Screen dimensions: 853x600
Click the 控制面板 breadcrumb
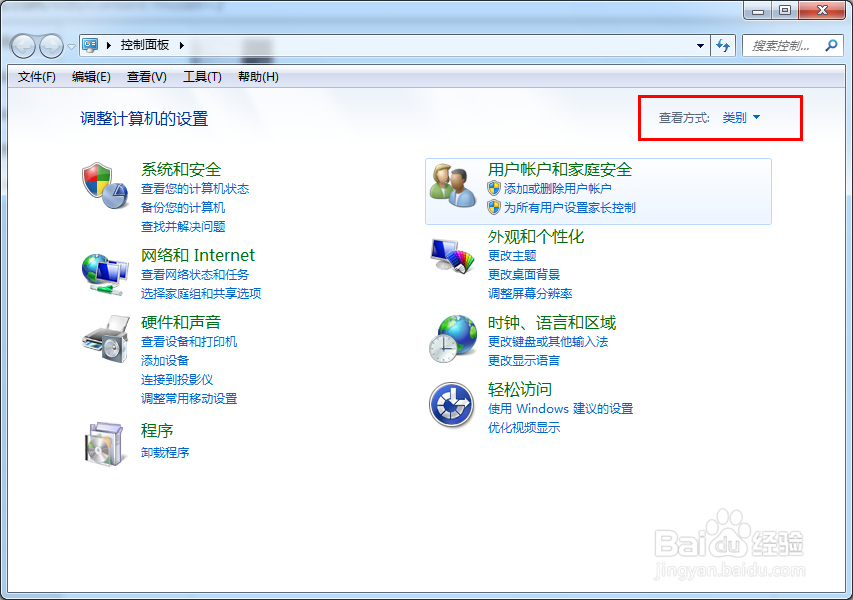tap(145, 45)
